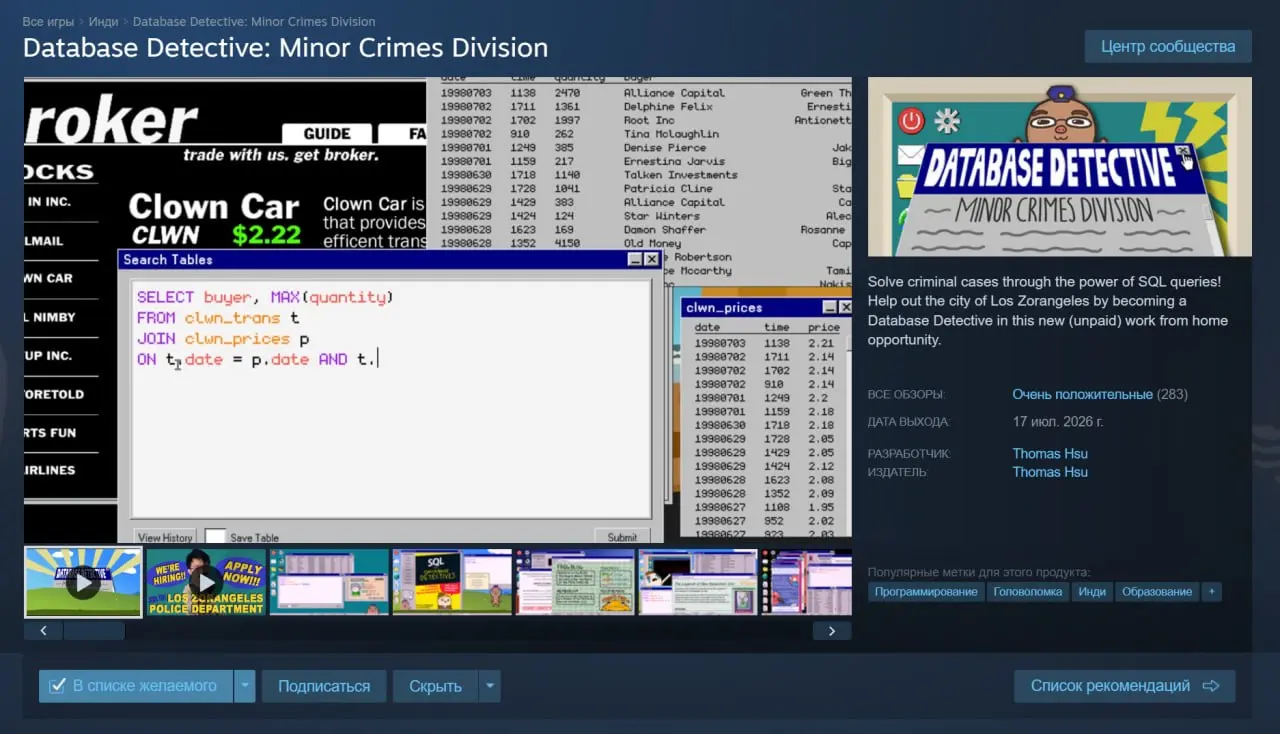
Task: Open the dropdown arrow next to Скрыть
Action: [490, 686]
